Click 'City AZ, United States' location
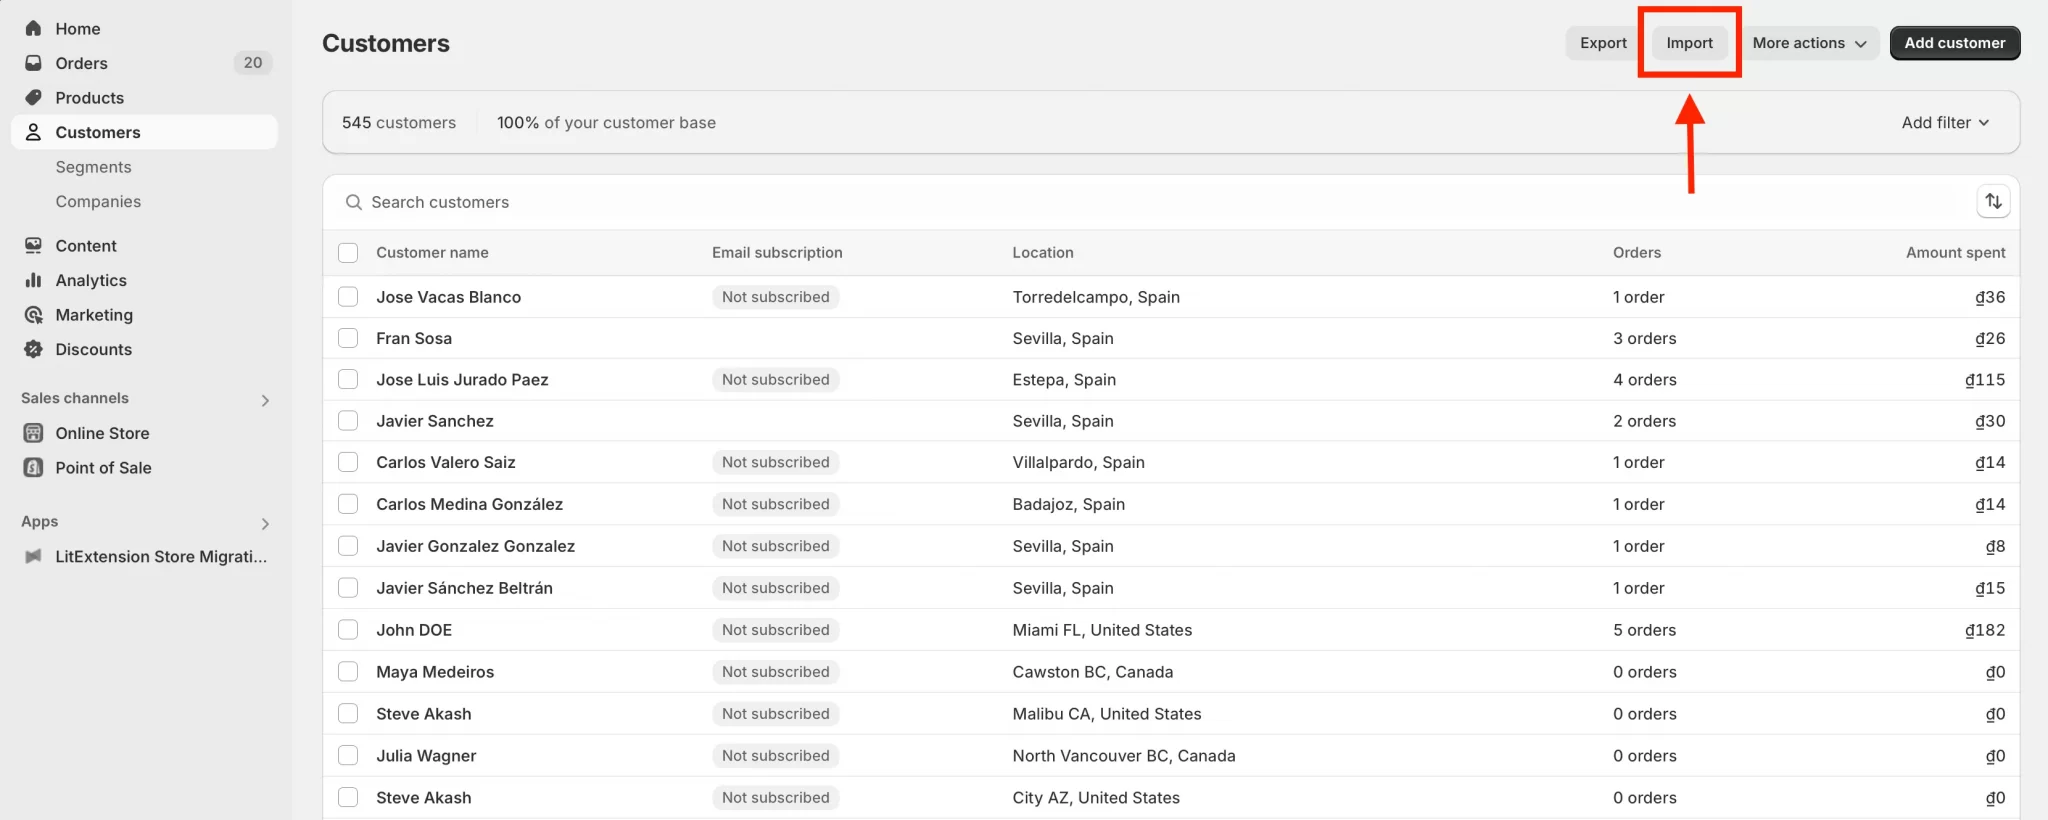 [x=1096, y=798]
